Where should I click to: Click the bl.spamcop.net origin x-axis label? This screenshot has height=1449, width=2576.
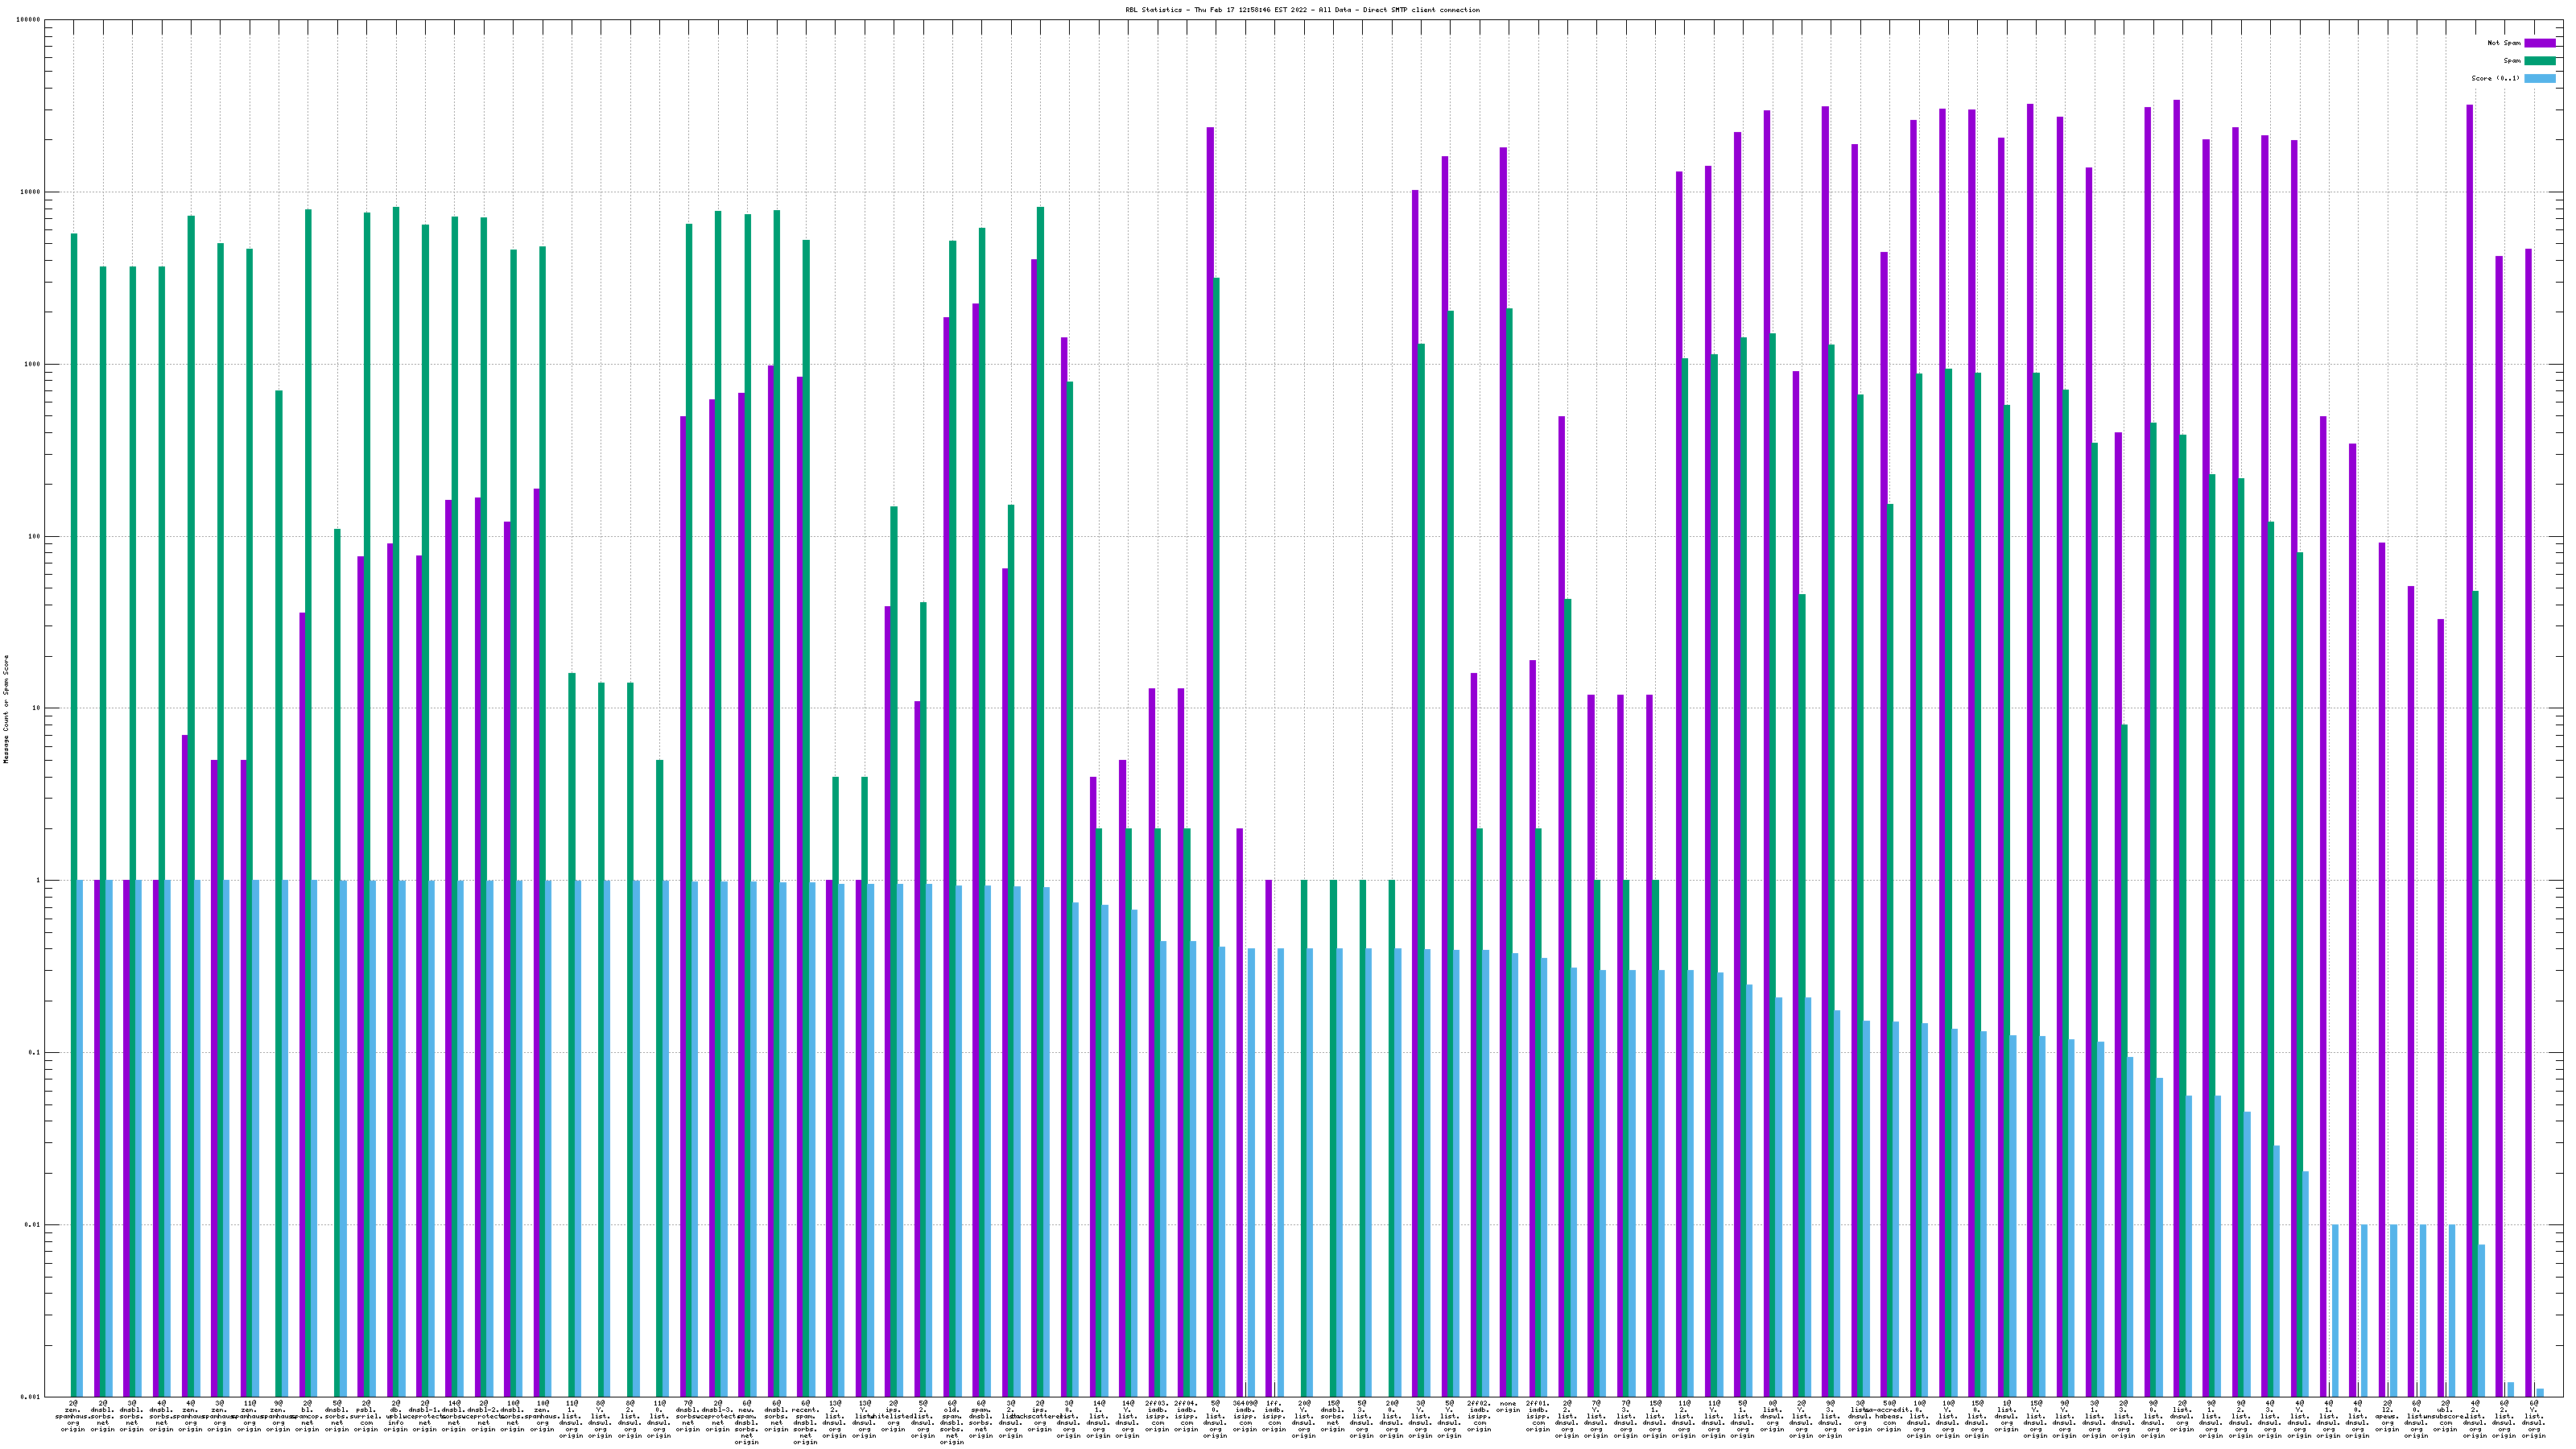[x=307, y=1415]
